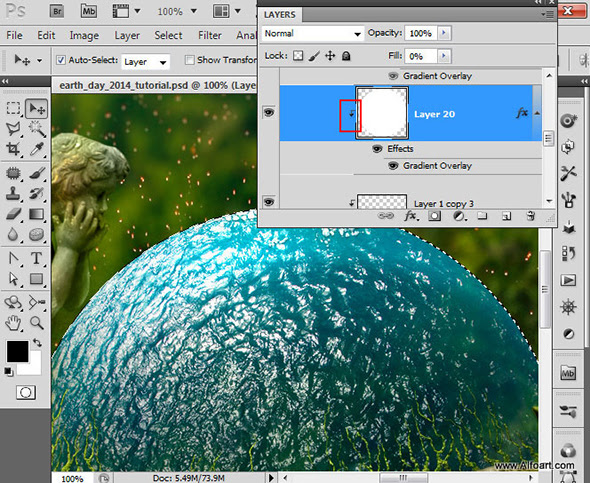Click the delete layer trash icon
Image resolution: width=590 pixels, height=483 pixels.
click(531, 216)
